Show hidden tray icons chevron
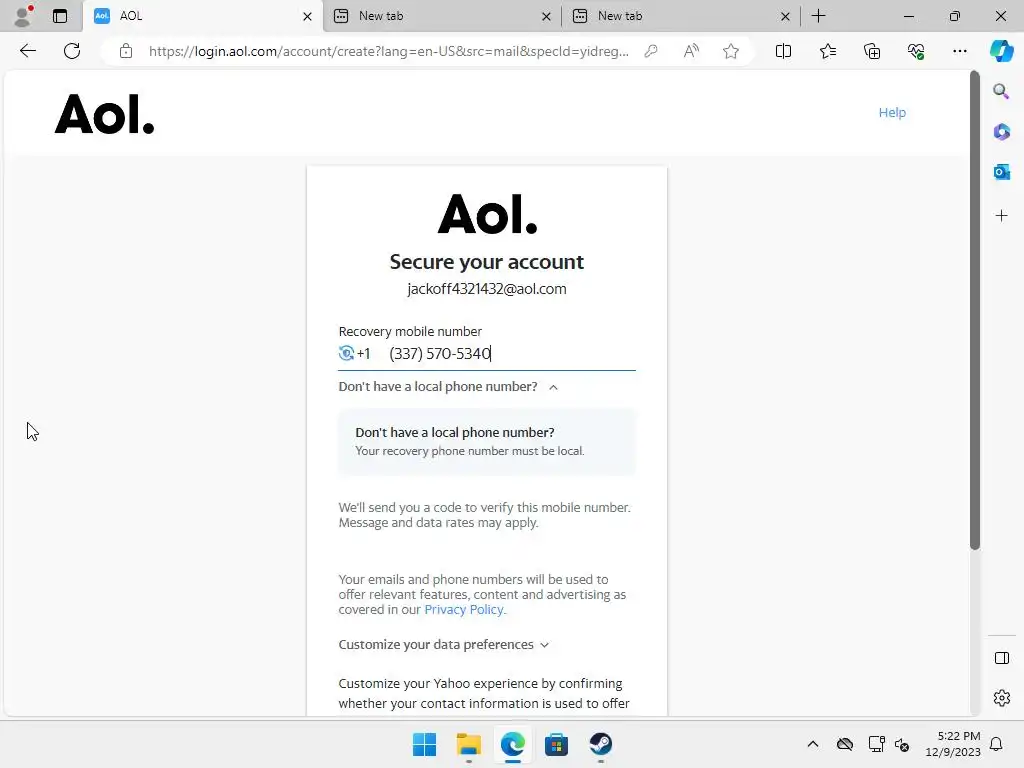 click(812, 744)
